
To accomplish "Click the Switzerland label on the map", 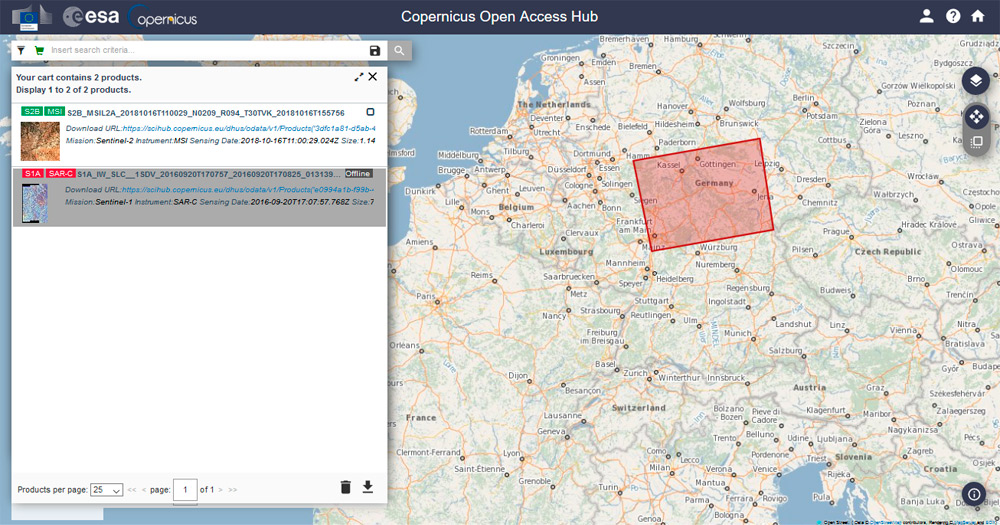I will click(x=638, y=408).
